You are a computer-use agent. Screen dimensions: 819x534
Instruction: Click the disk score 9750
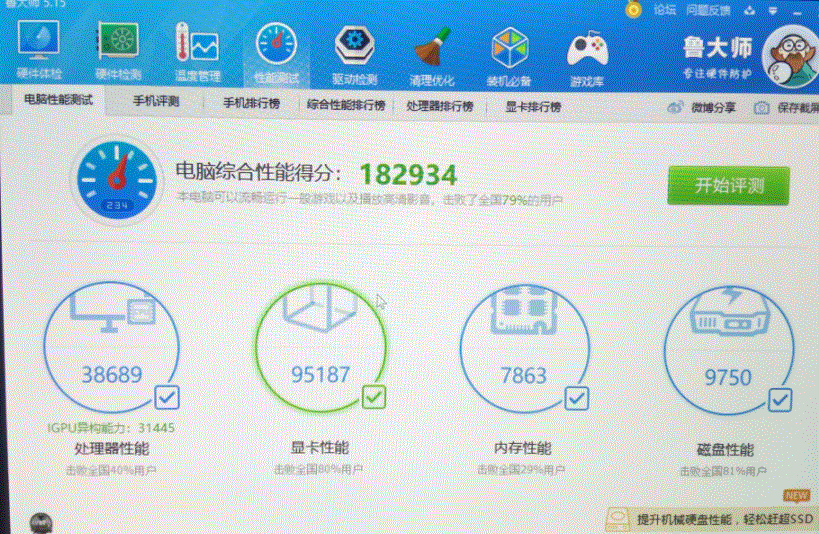click(x=728, y=377)
